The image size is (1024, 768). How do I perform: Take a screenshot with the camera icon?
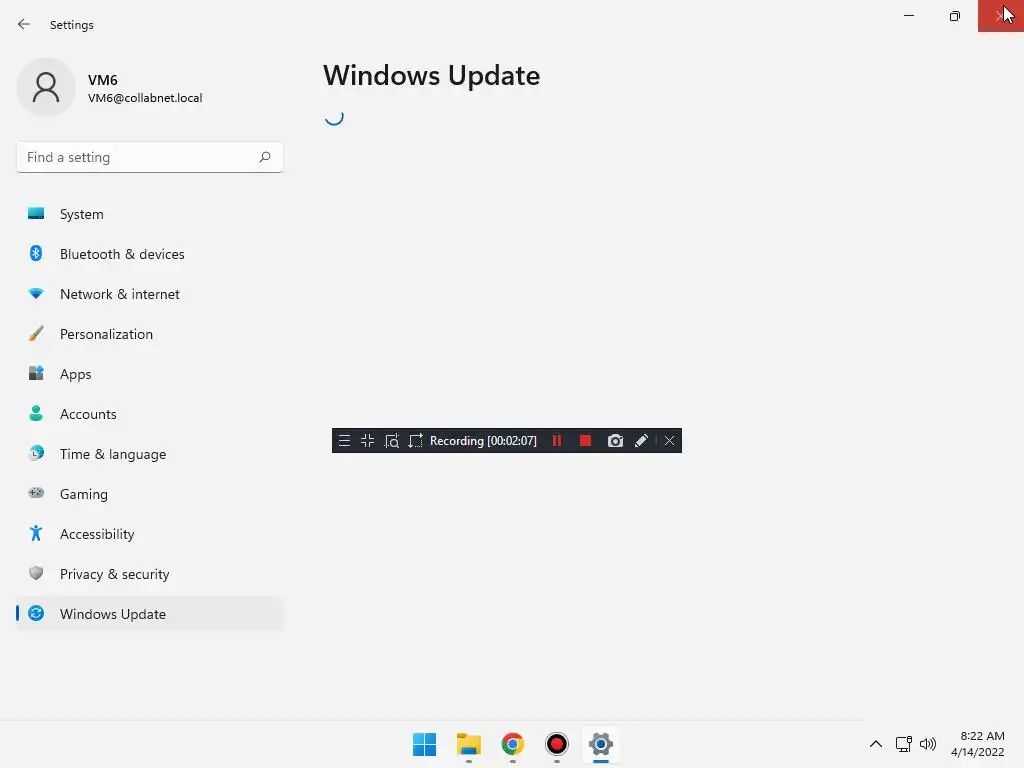615,441
